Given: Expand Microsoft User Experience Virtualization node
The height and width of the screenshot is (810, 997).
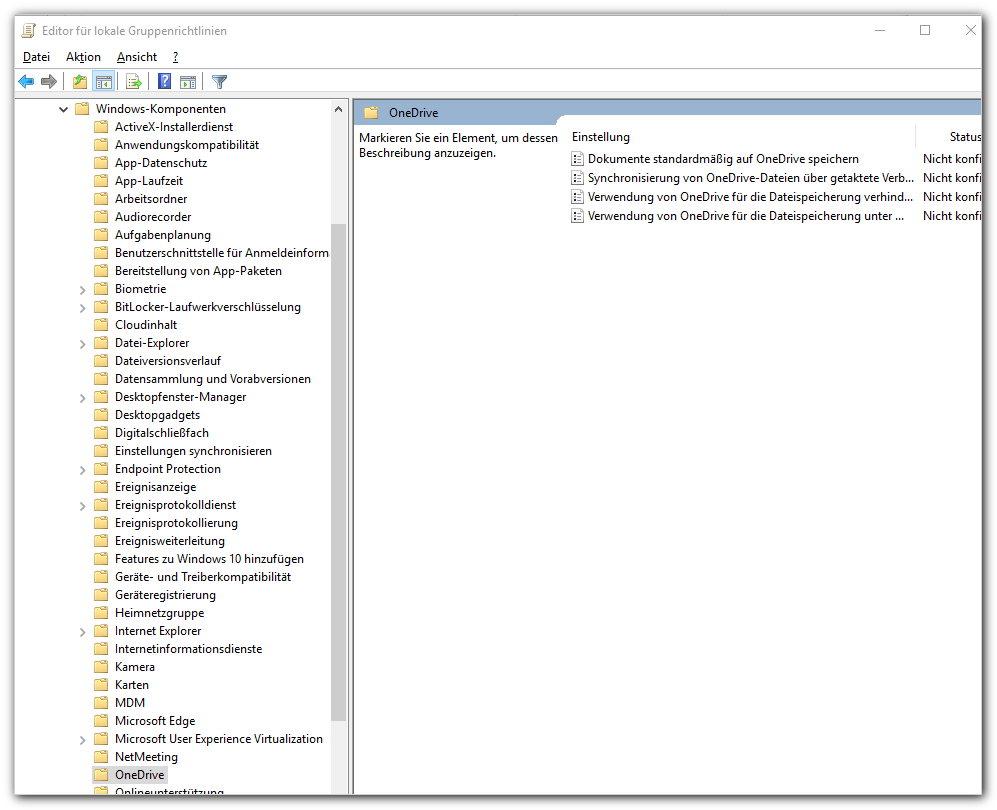Looking at the screenshot, I should tap(82, 740).
